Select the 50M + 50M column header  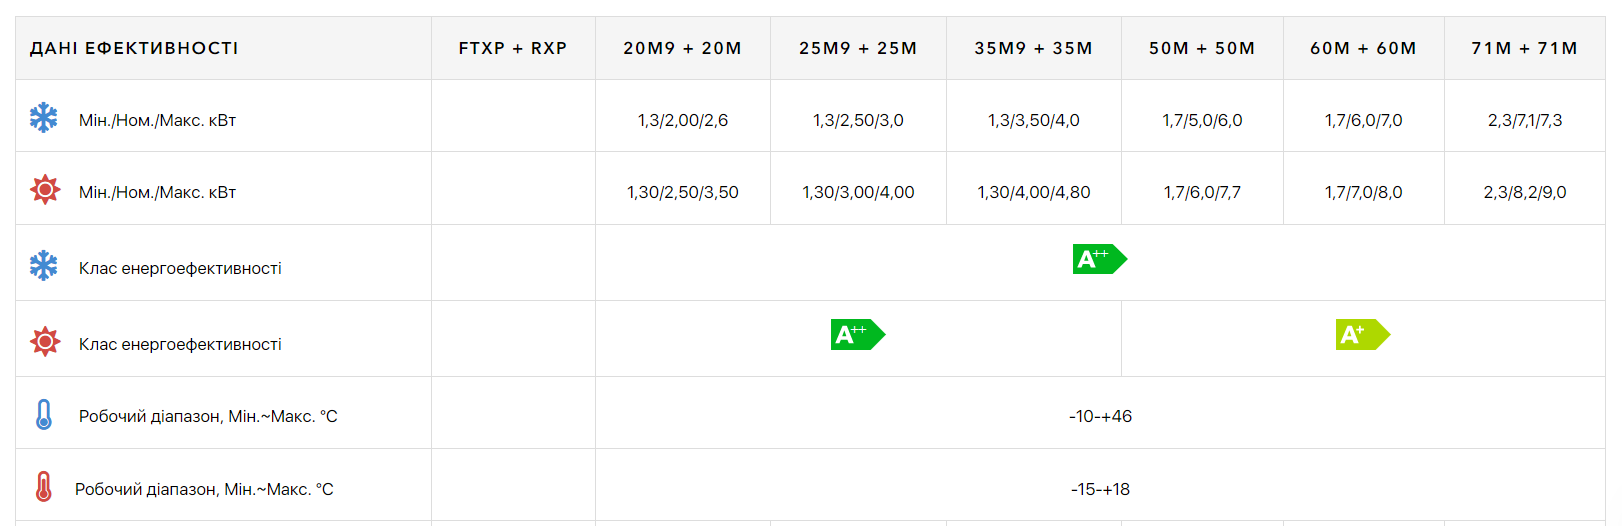[1202, 48]
